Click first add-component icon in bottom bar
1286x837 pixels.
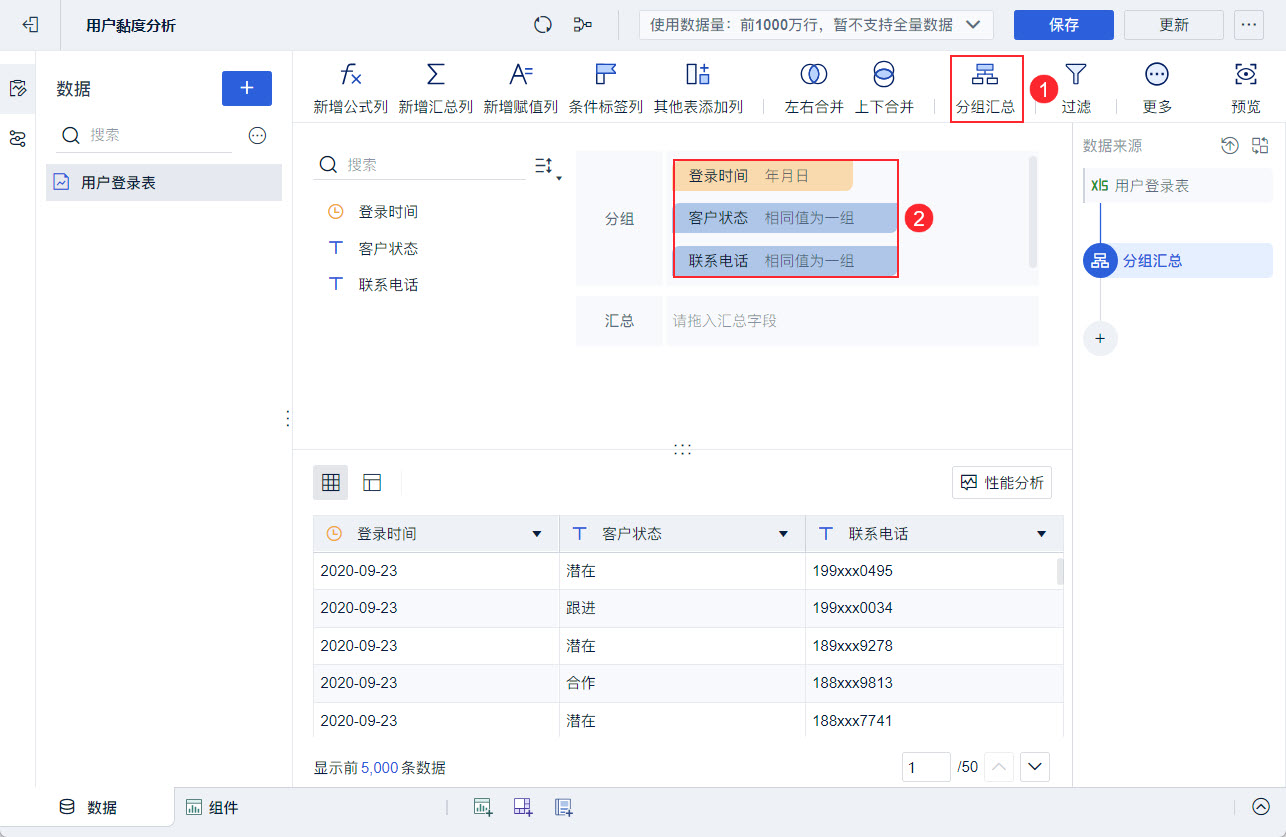tap(483, 808)
